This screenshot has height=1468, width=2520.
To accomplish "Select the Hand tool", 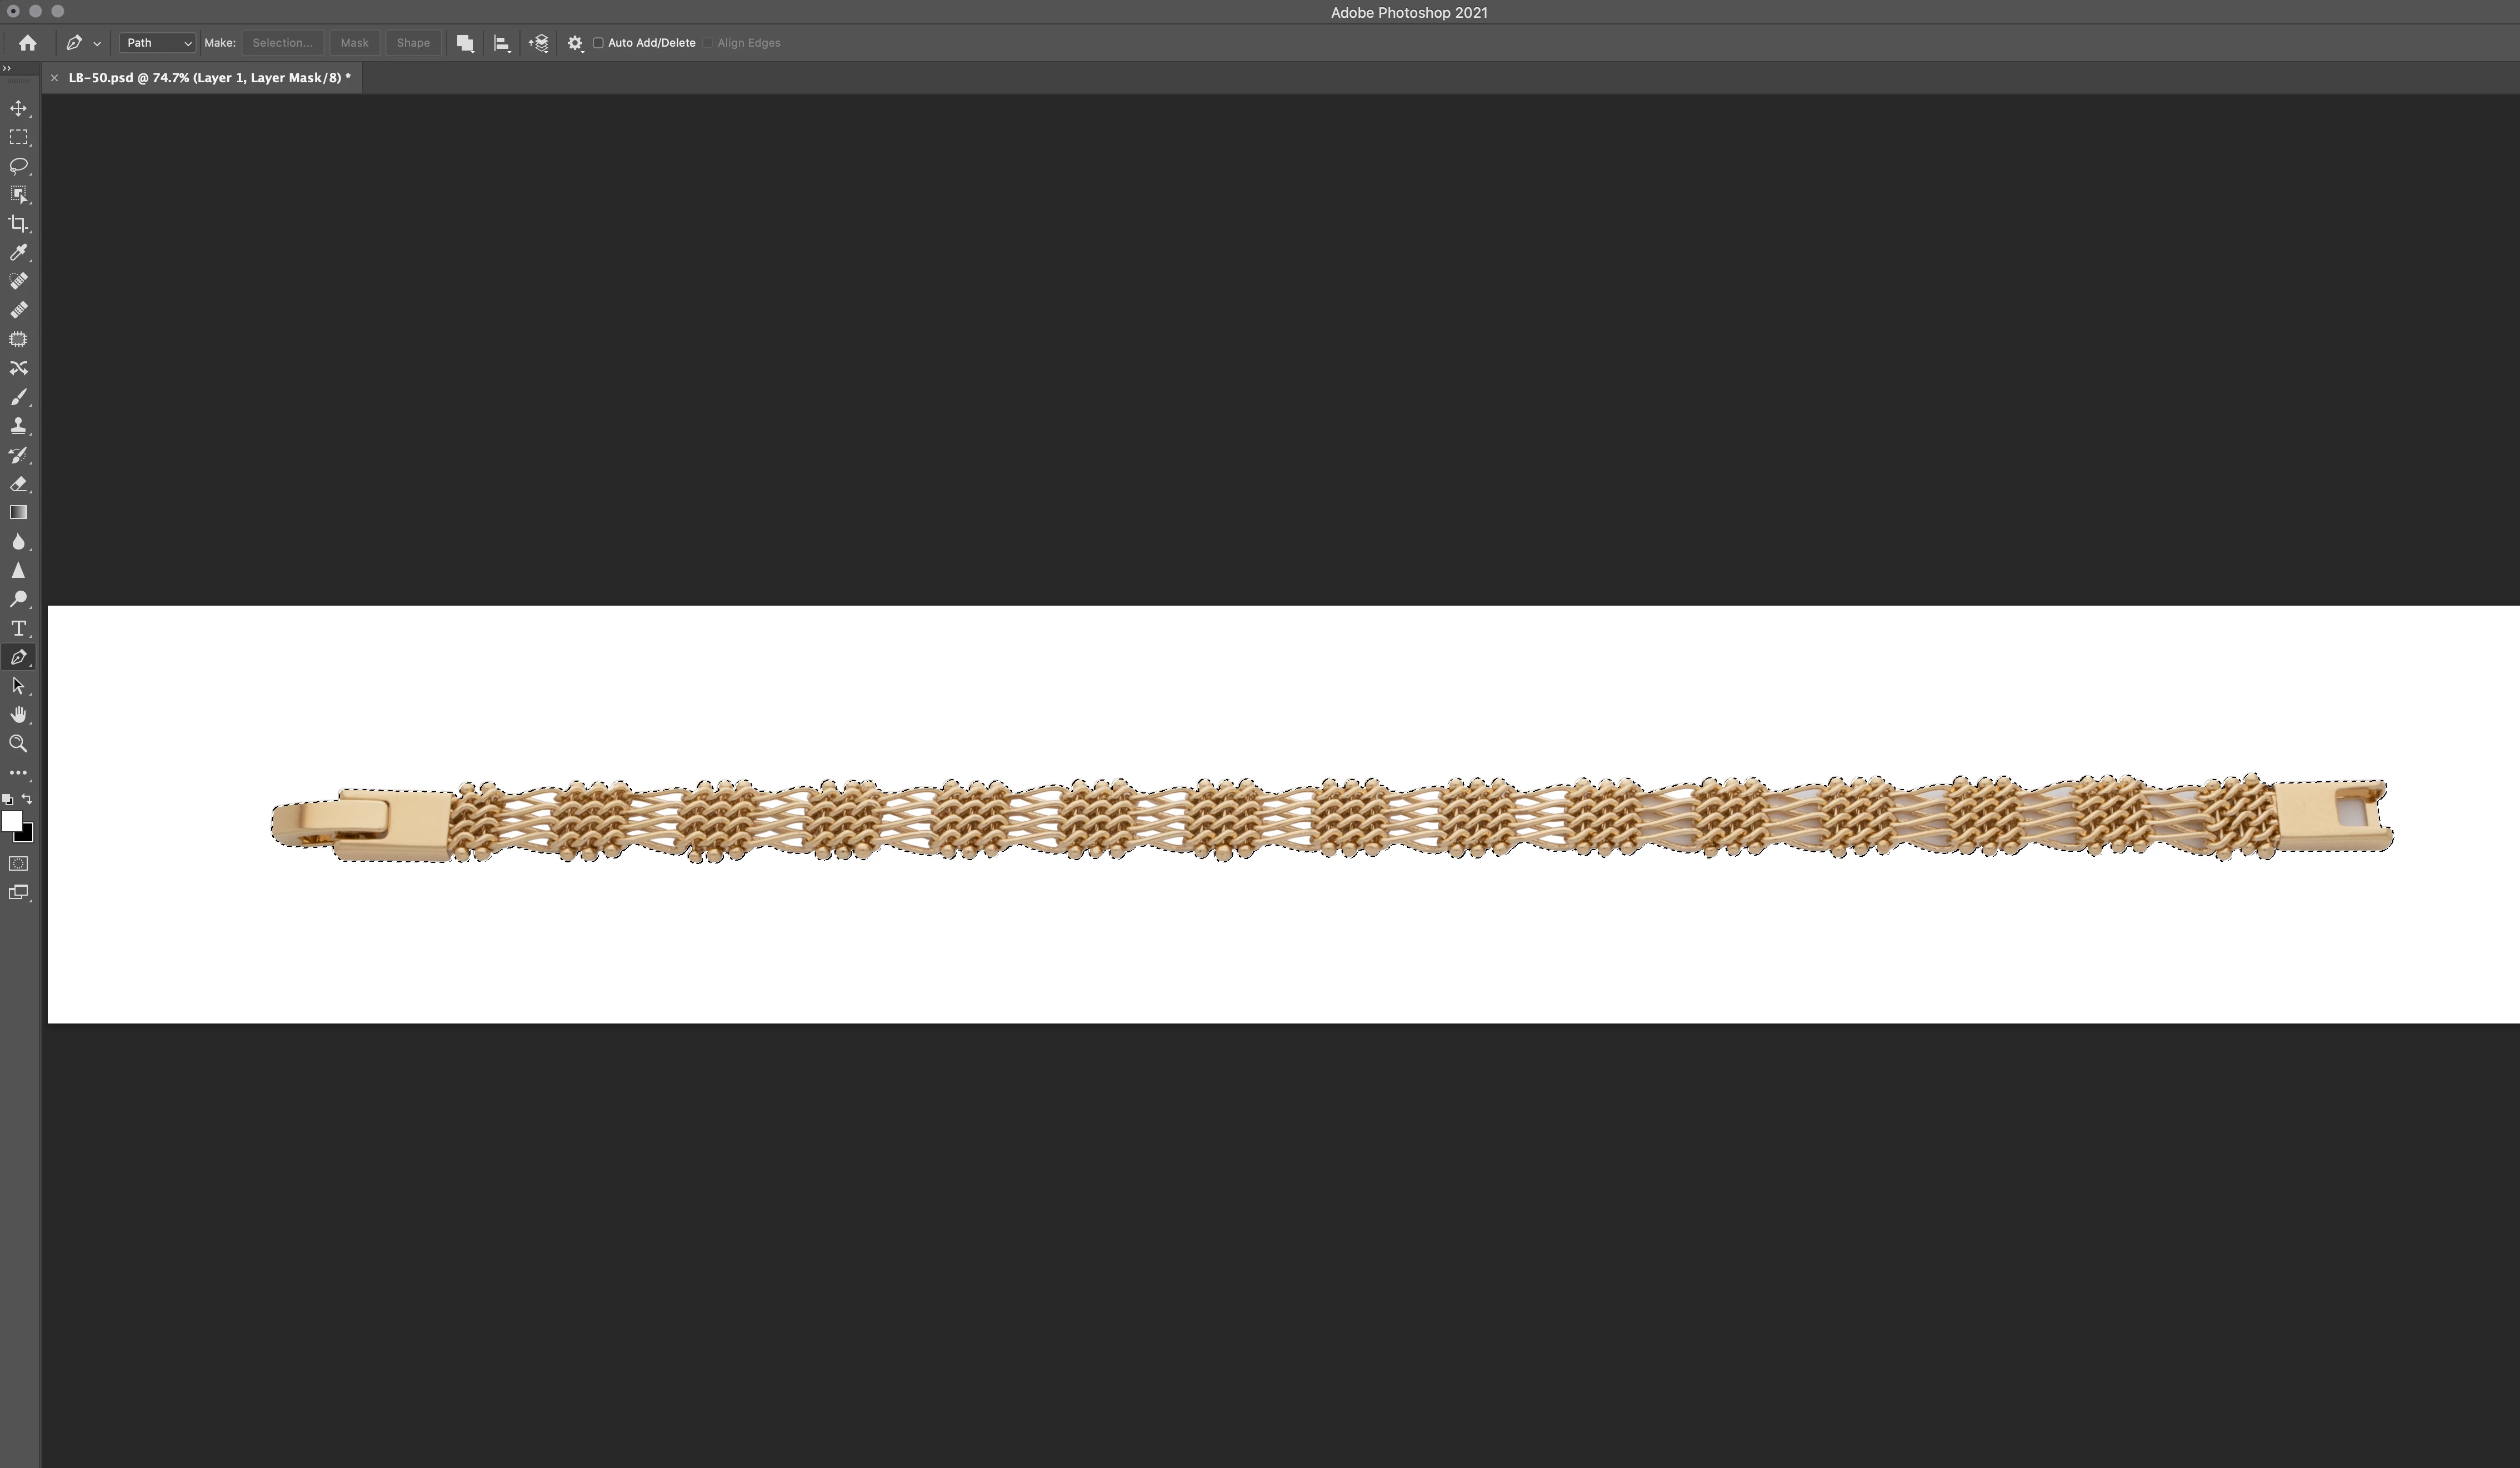I will pyautogui.click(x=18, y=715).
